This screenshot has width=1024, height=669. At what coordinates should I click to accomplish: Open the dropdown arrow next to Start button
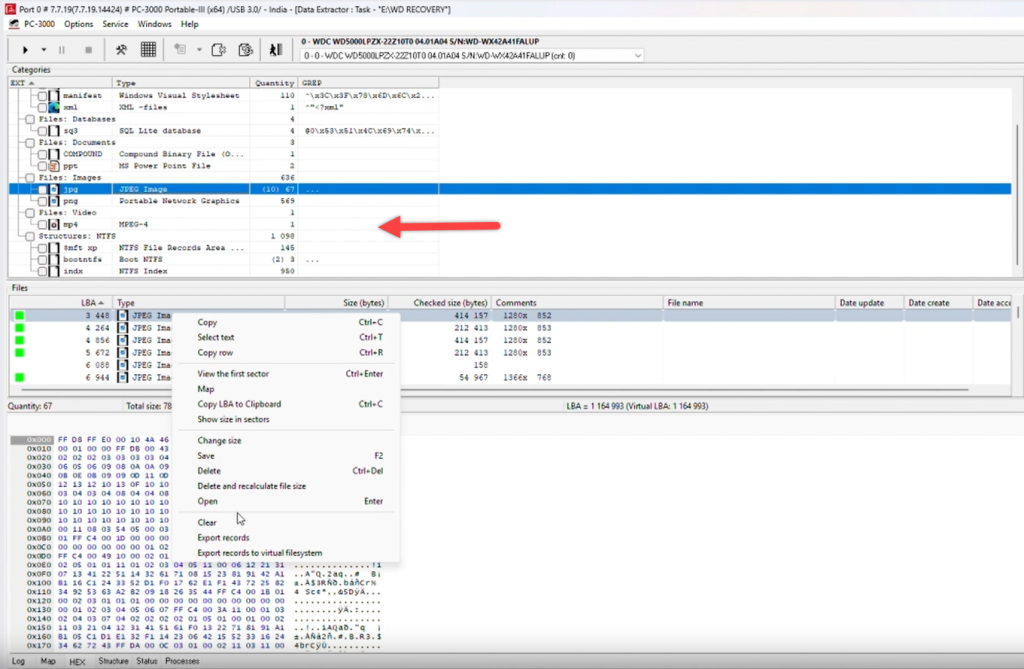pyautogui.click(x=43, y=49)
